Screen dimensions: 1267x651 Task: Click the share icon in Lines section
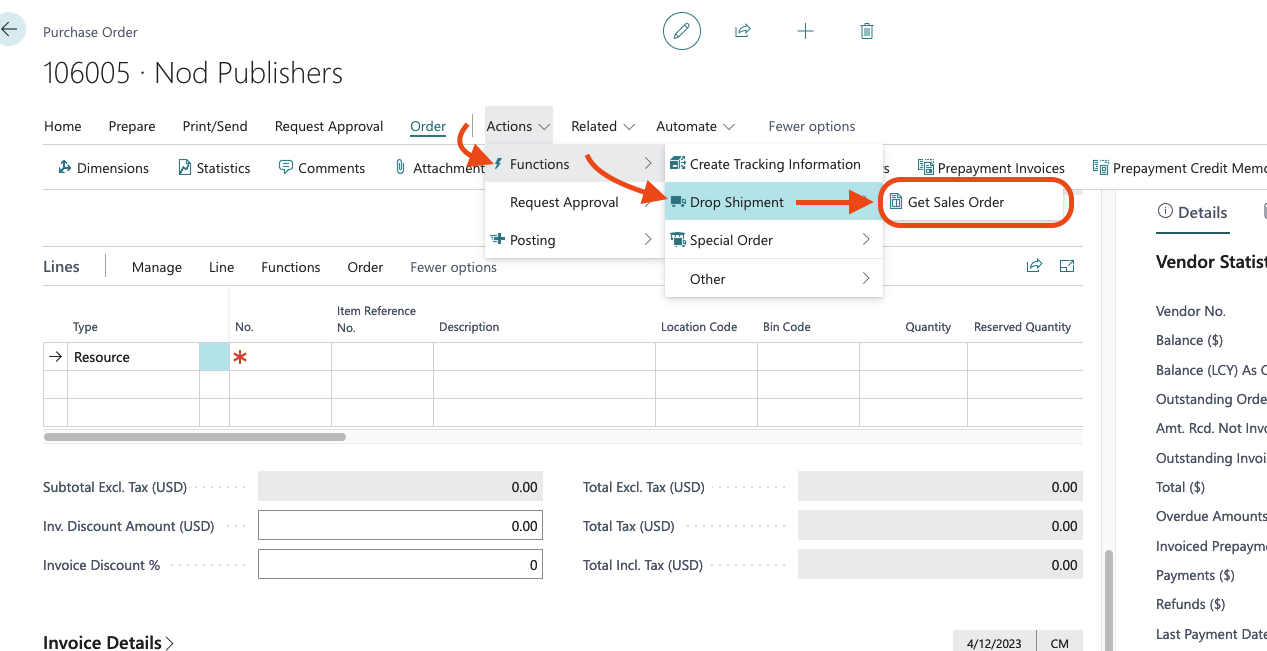tap(1034, 266)
